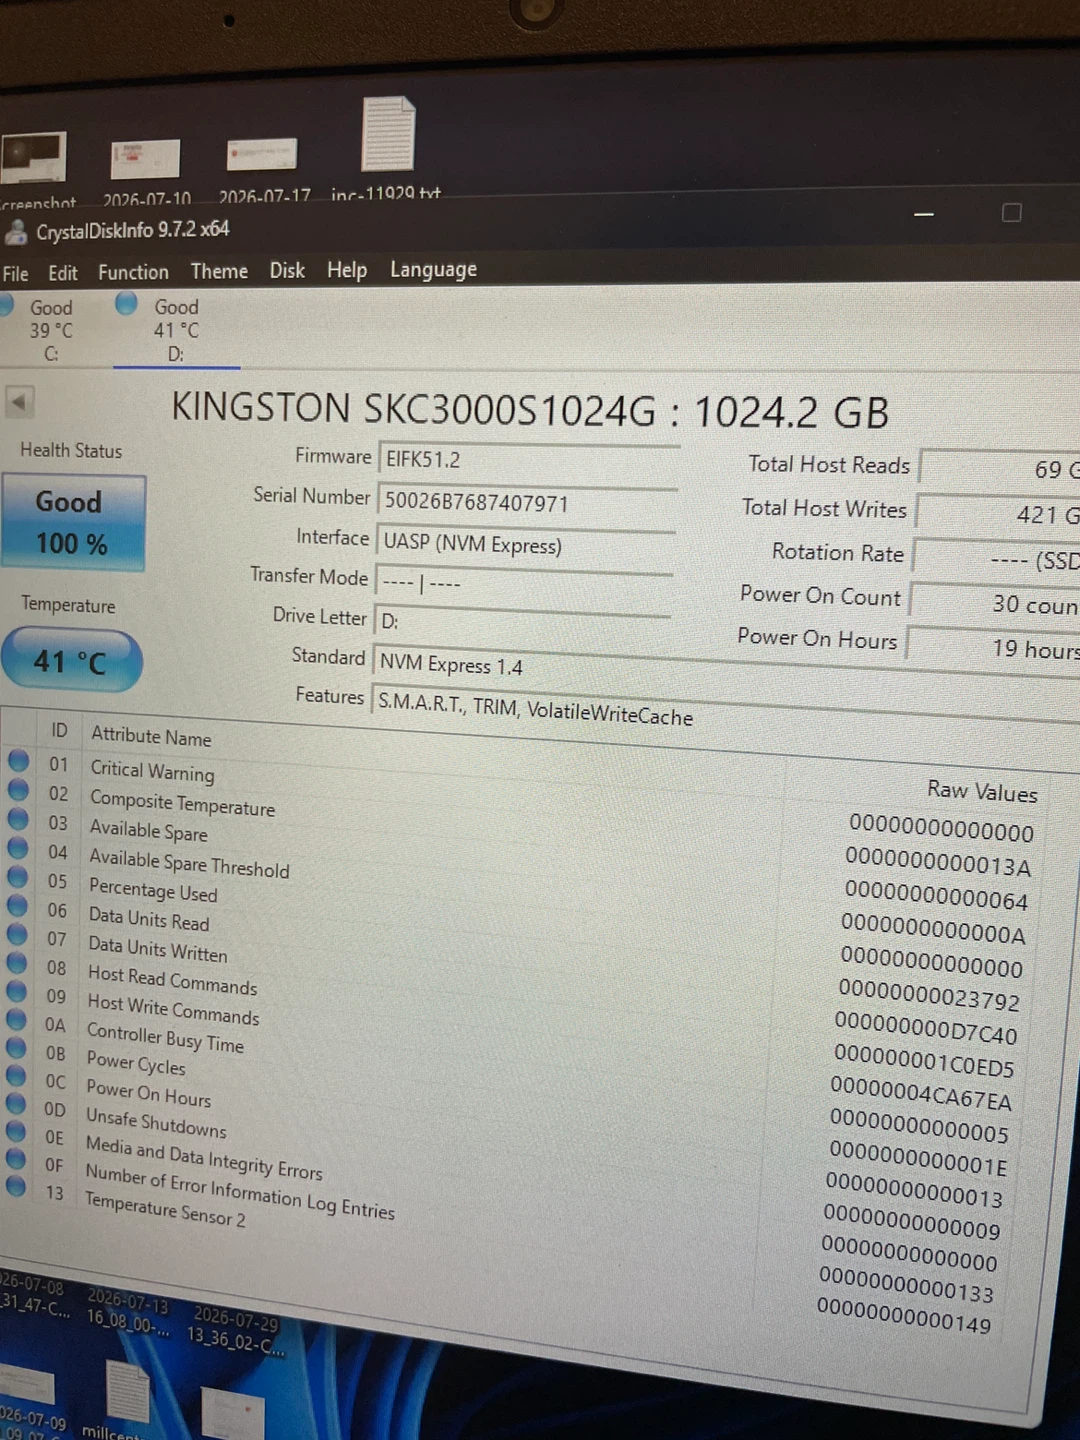
Task: Click status circle of Host Read Commands row
Action: pos(17,963)
